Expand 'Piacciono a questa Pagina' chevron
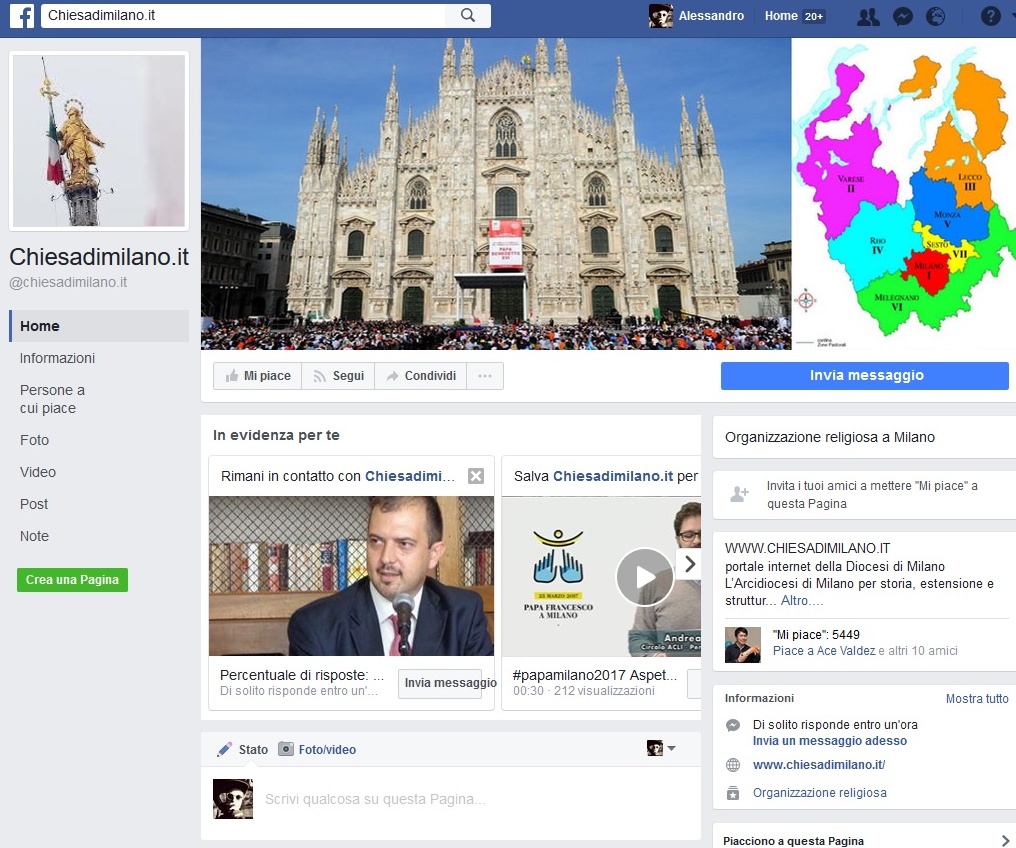Image resolution: width=1016 pixels, height=848 pixels. tap(1005, 840)
